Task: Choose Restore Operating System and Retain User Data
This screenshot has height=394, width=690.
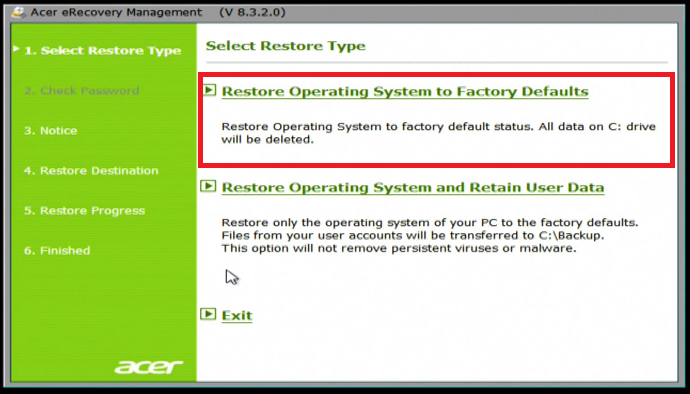Action: (413, 188)
